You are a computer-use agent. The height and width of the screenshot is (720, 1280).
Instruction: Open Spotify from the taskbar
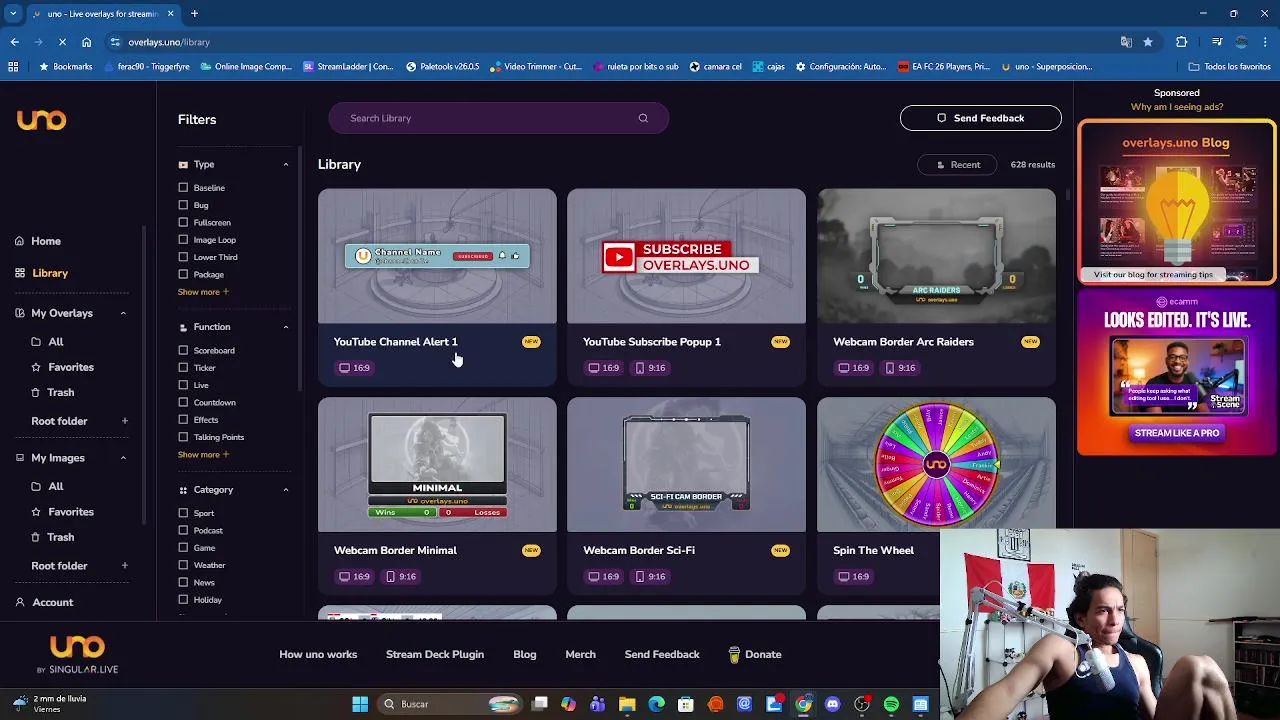(x=891, y=704)
